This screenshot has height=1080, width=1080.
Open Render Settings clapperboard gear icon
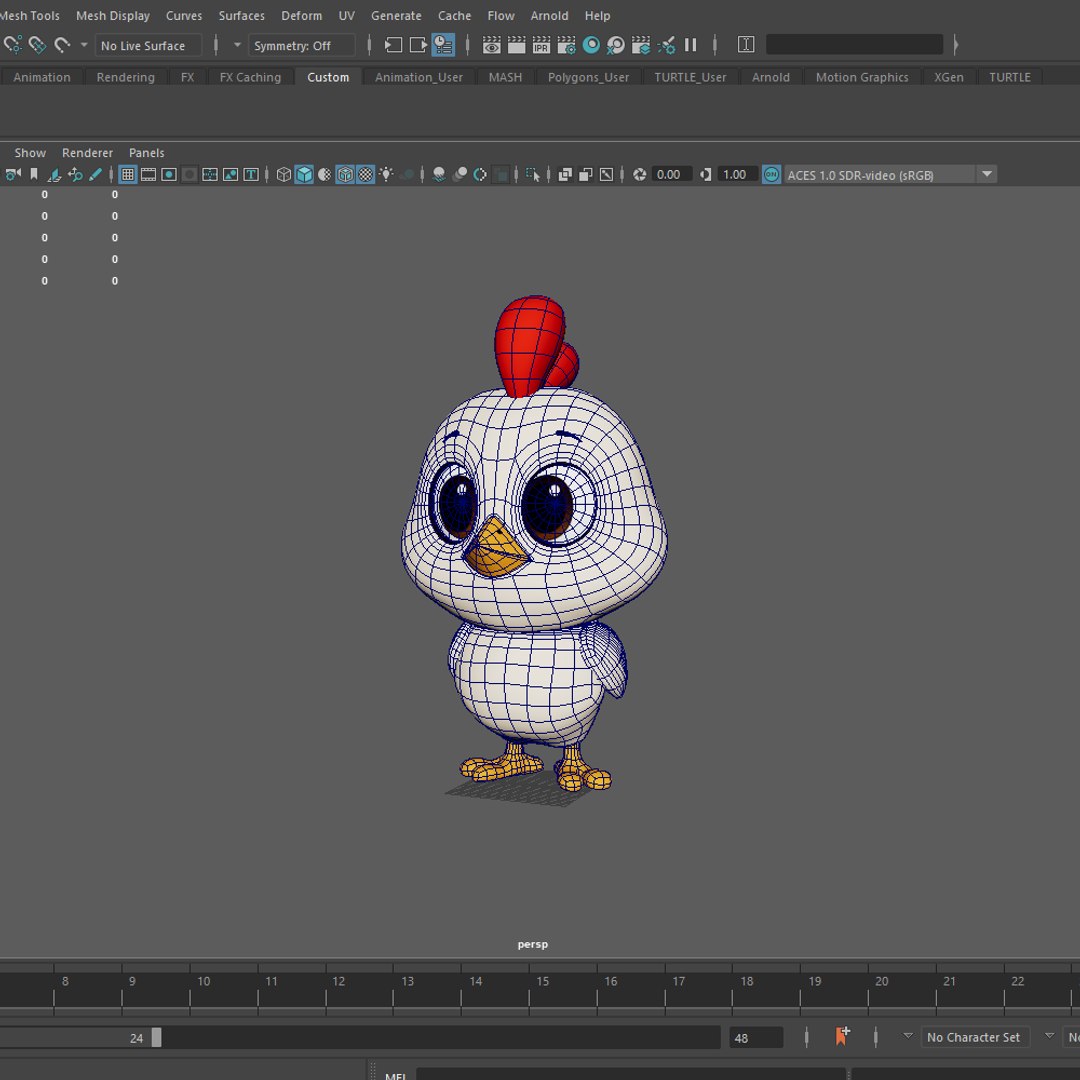pyautogui.click(x=566, y=45)
